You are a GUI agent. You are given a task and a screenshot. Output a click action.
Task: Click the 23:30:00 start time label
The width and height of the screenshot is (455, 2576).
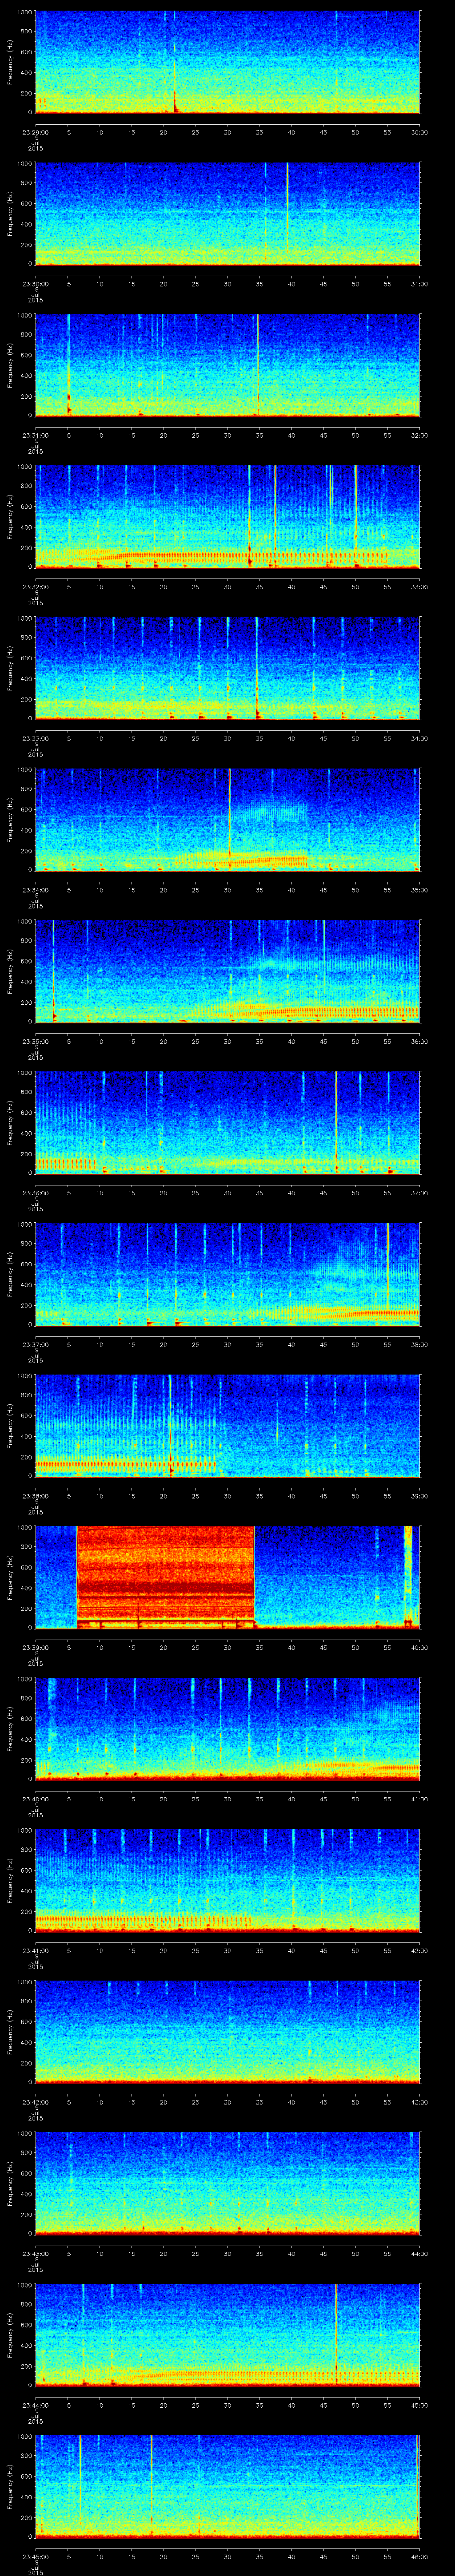(x=35, y=284)
